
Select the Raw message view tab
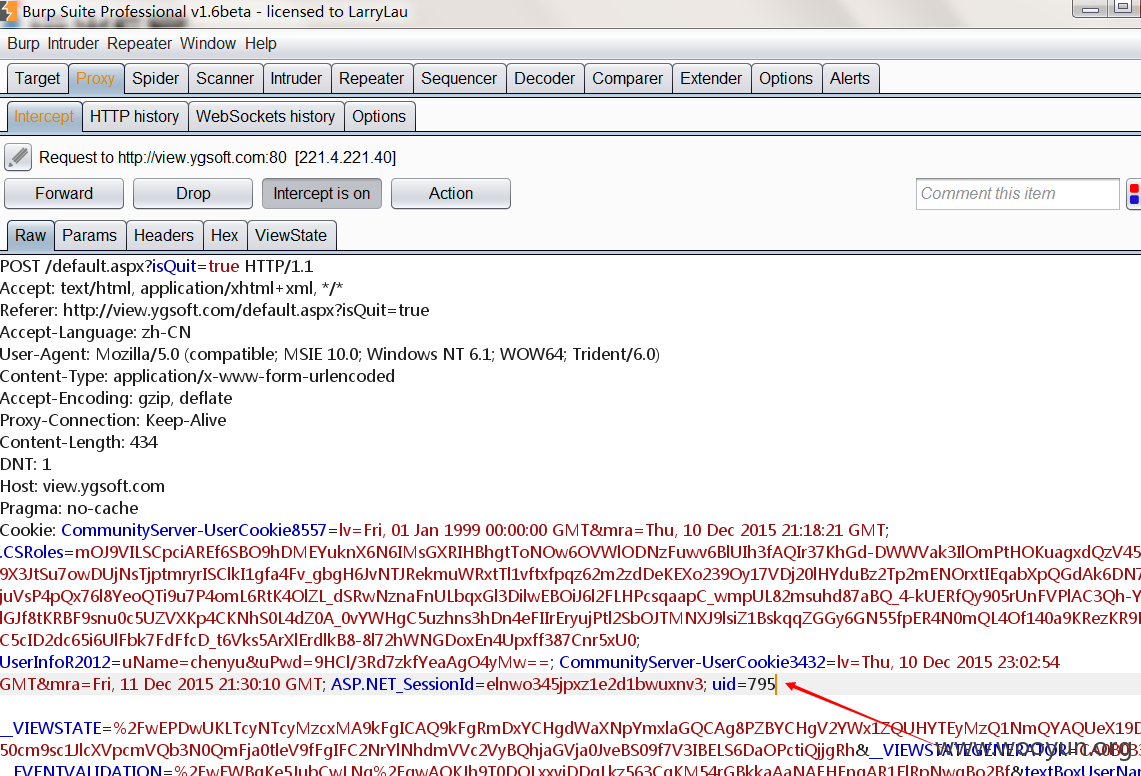31,236
